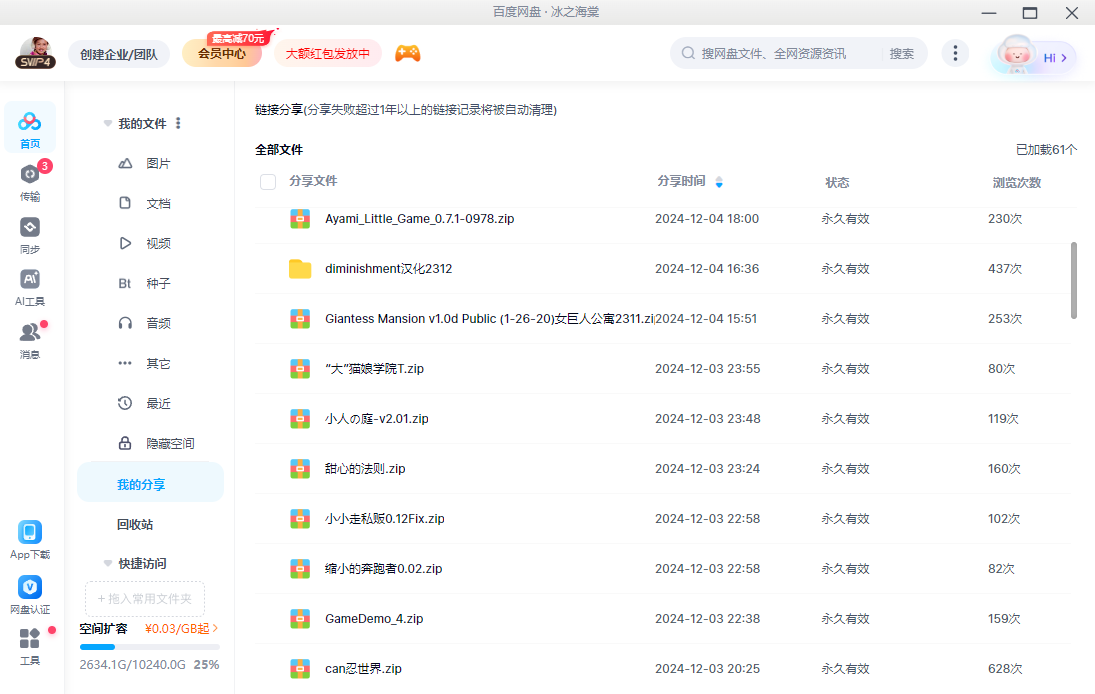Select 视频 in my files
This screenshot has height=694, width=1095.
click(159, 243)
